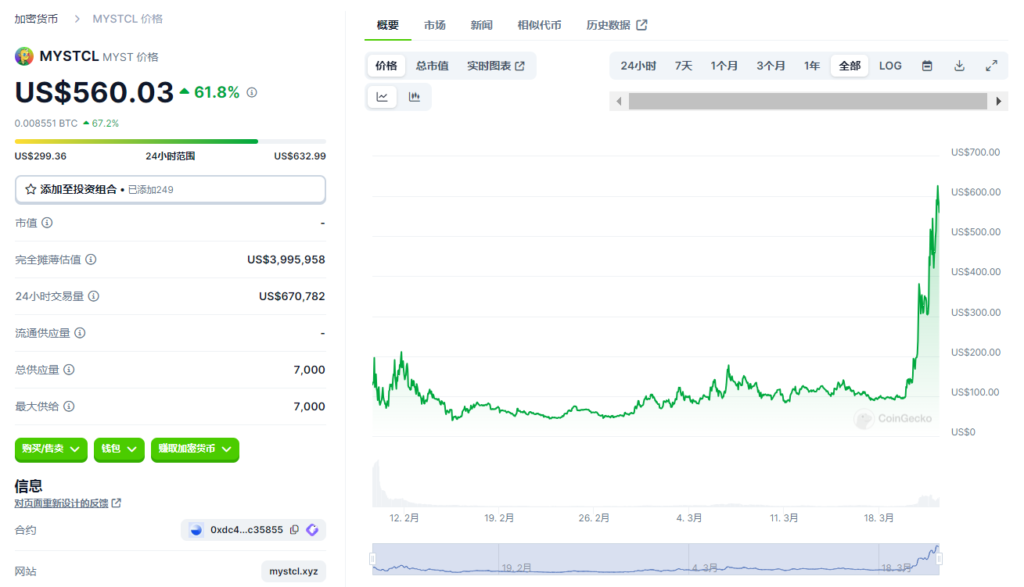Click the US$632.99 high value
The width and height of the screenshot is (1024, 587).
(300, 156)
